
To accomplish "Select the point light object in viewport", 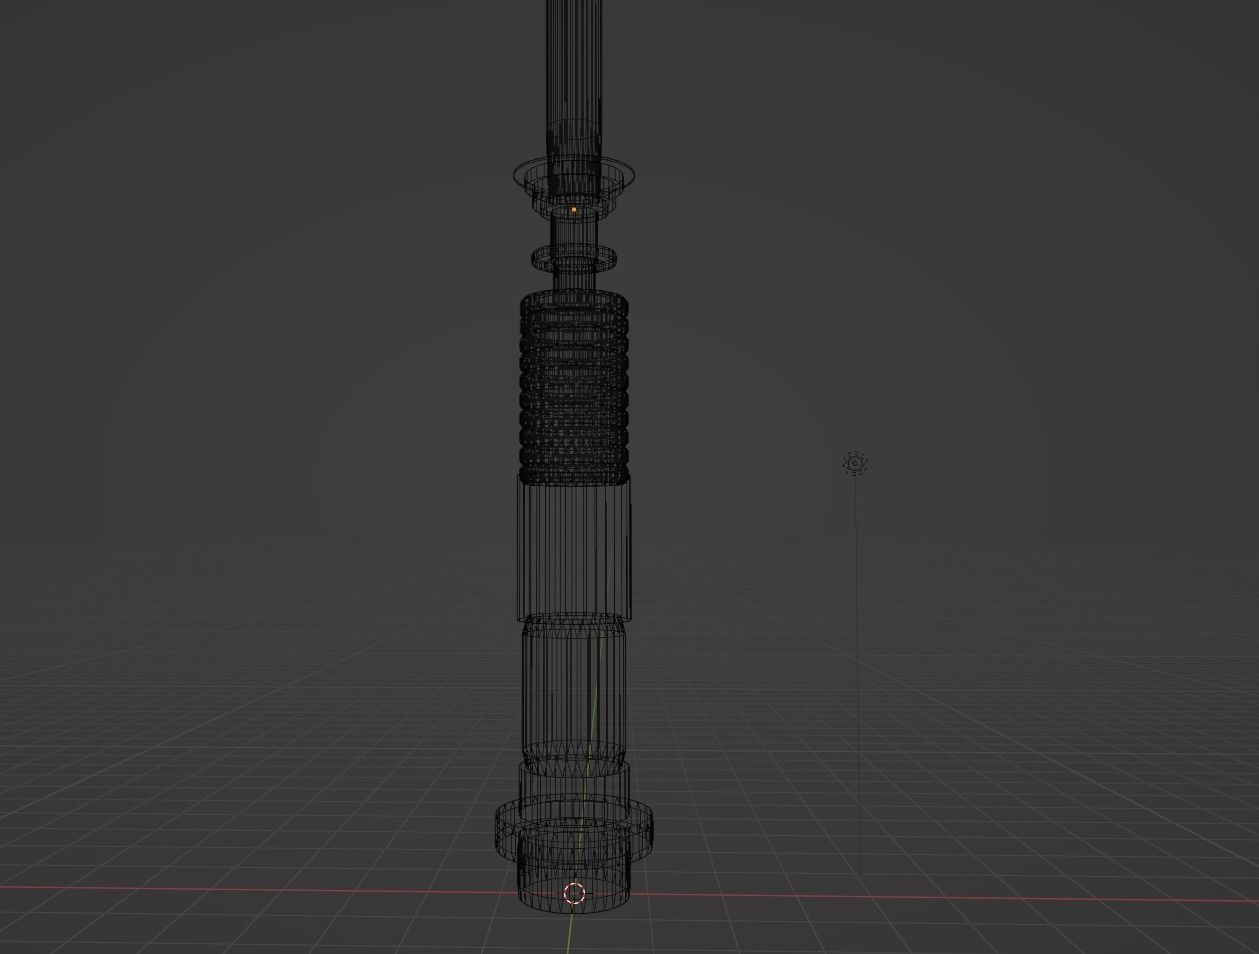I will (855, 463).
